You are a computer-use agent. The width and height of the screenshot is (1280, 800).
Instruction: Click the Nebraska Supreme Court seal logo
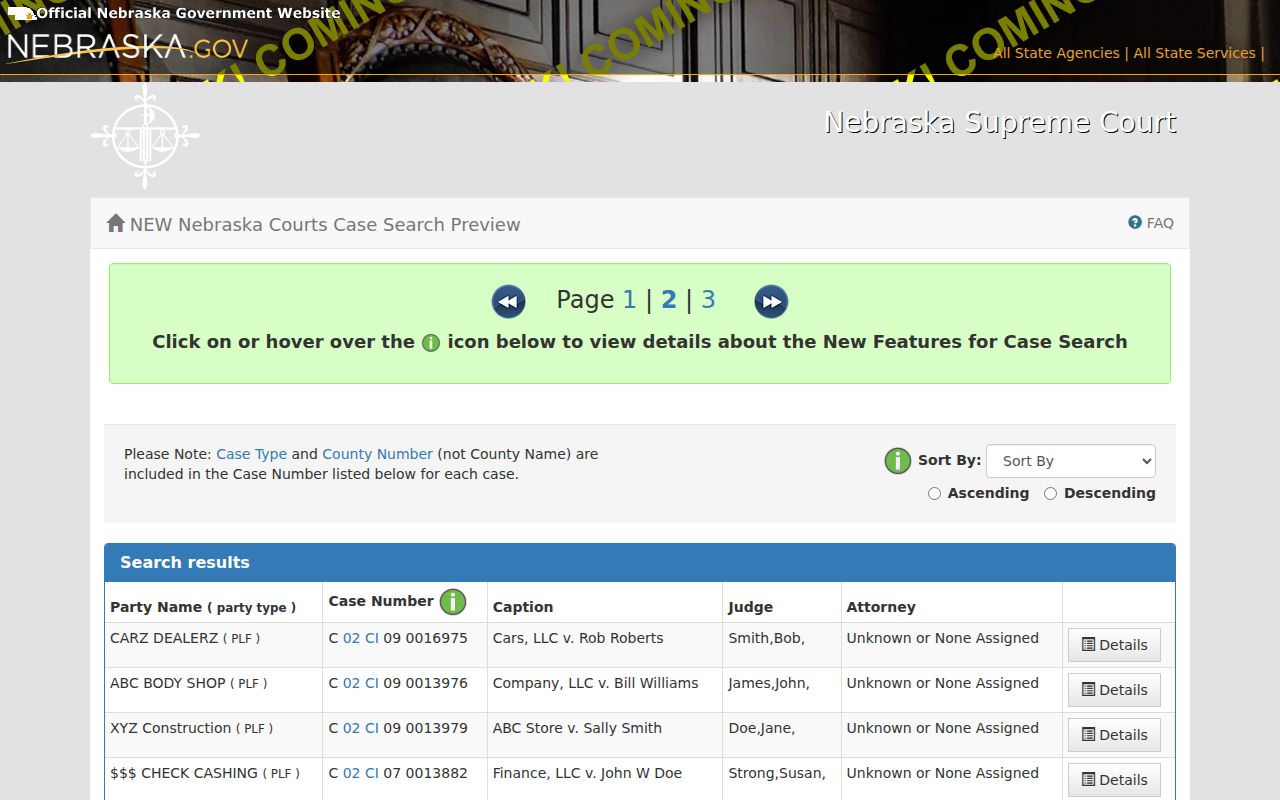click(145, 135)
